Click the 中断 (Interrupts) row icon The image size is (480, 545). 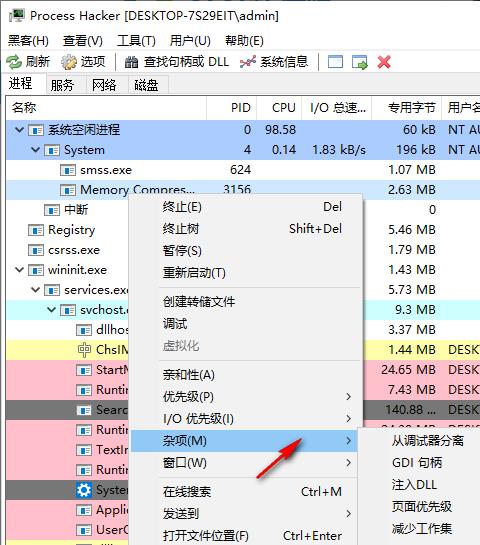coord(52,210)
